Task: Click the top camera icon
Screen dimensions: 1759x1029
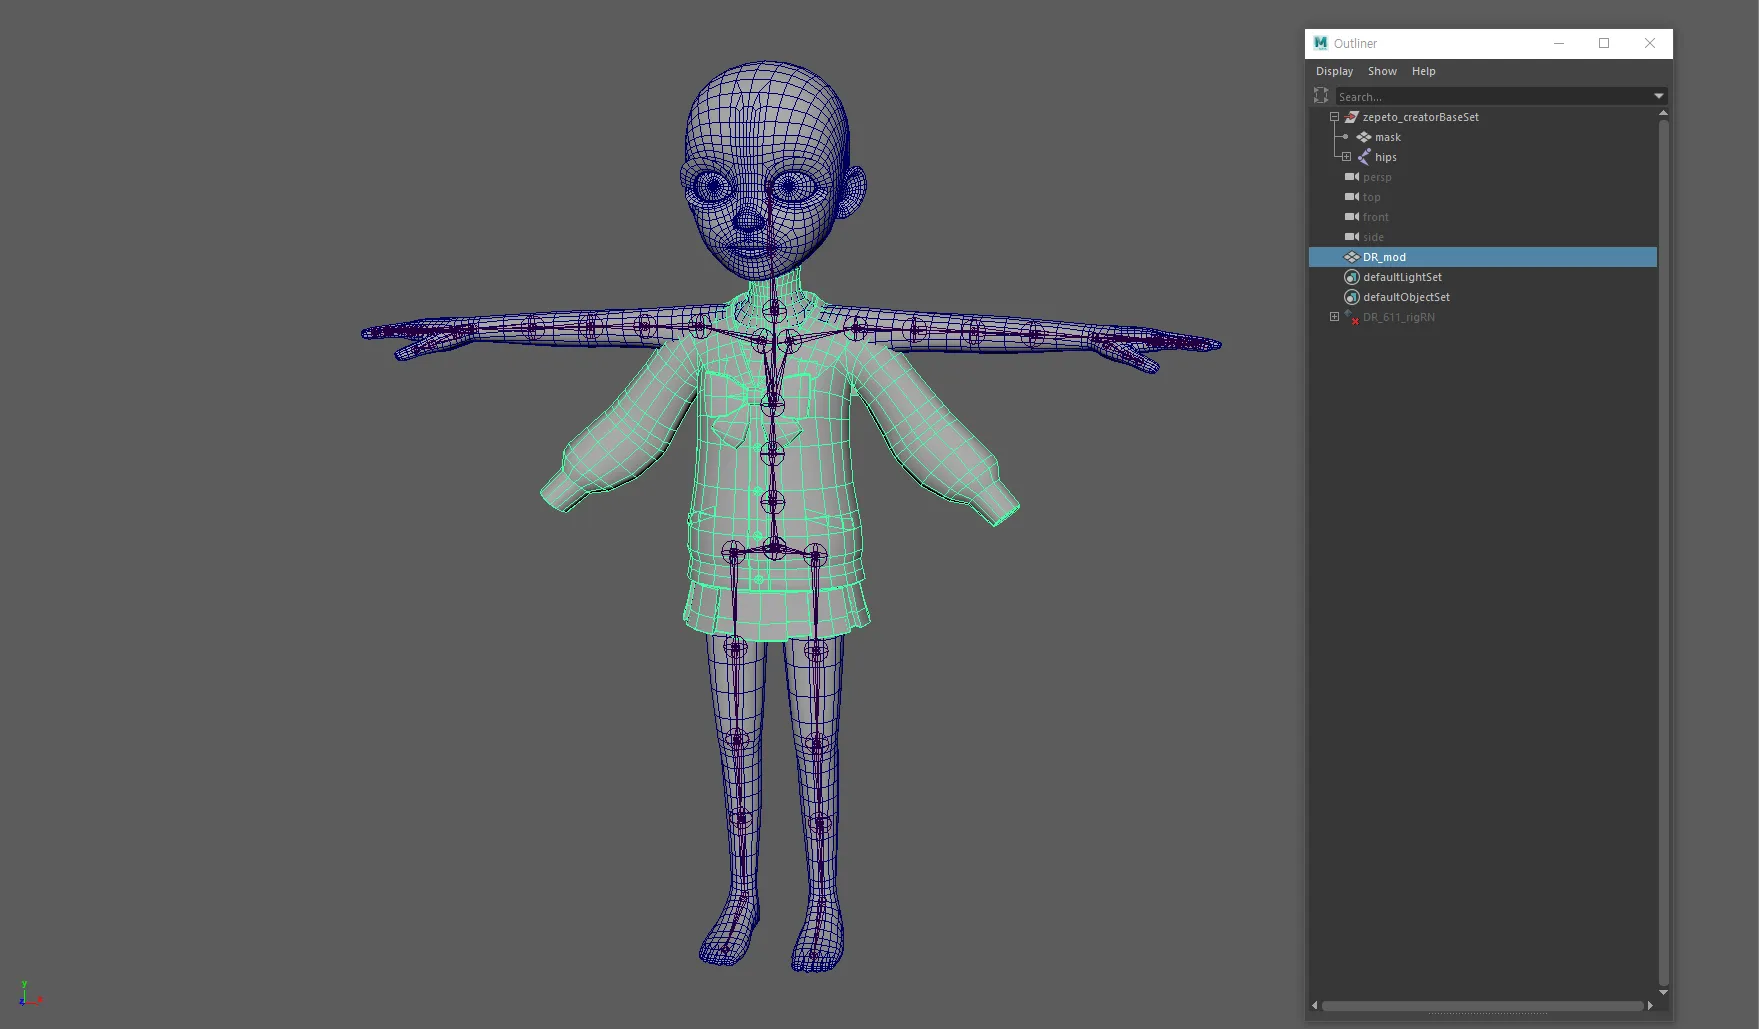Action: click(x=1351, y=197)
